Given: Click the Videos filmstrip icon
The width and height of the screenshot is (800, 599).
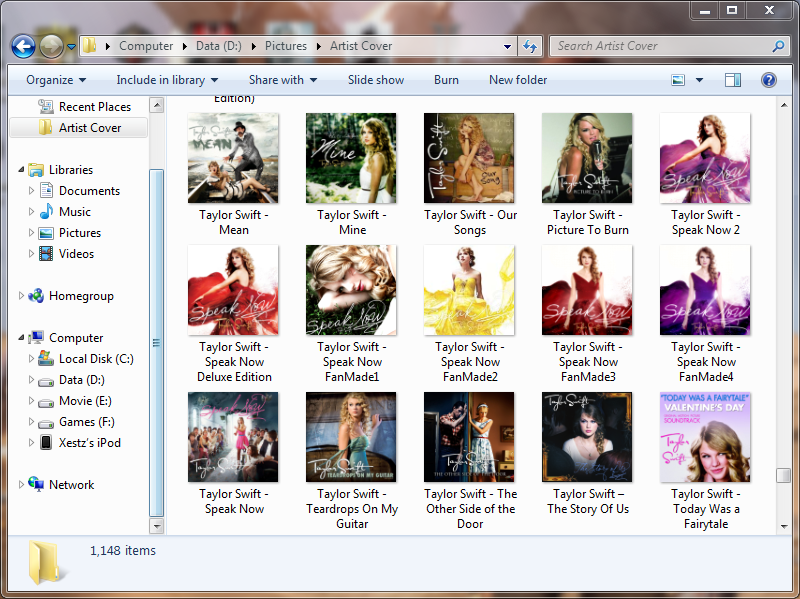Looking at the screenshot, I should click(46, 254).
